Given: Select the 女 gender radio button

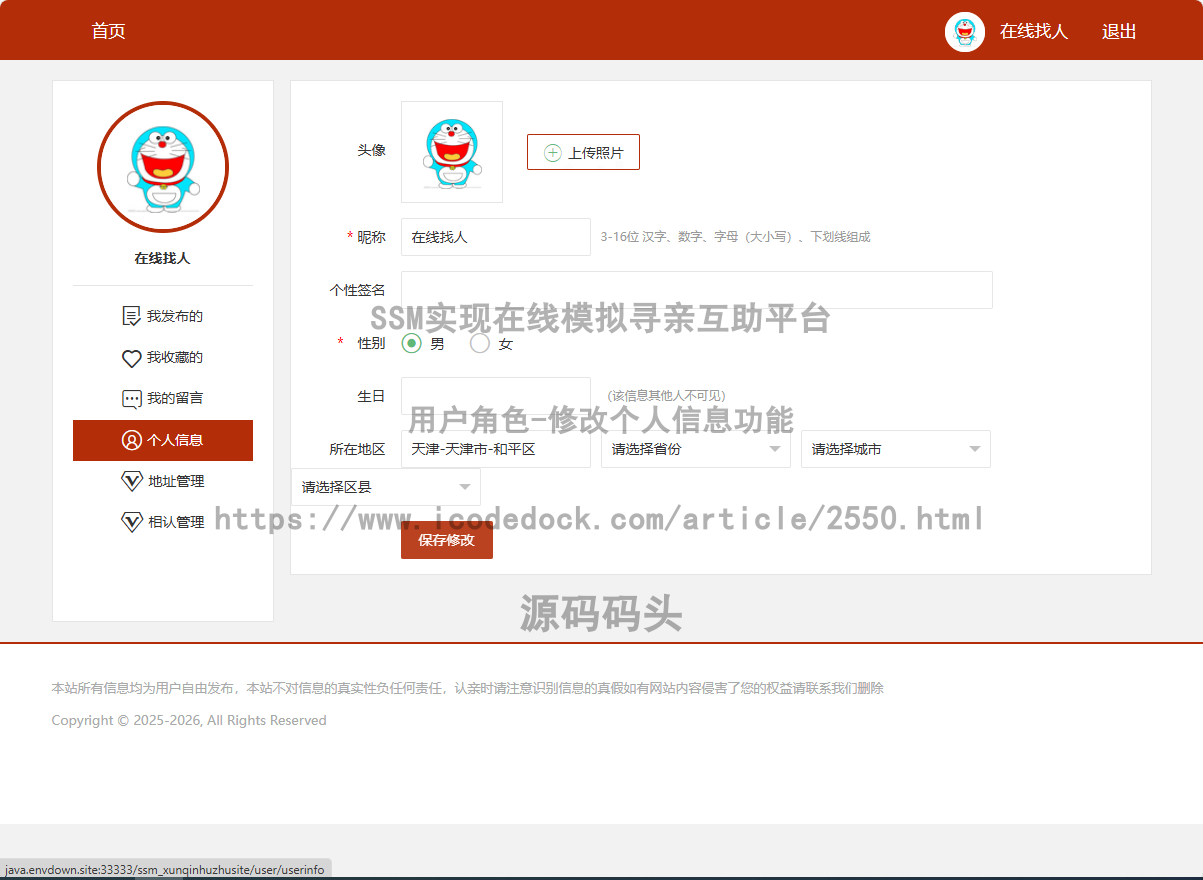Looking at the screenshot, I should (x=480, y=343).
